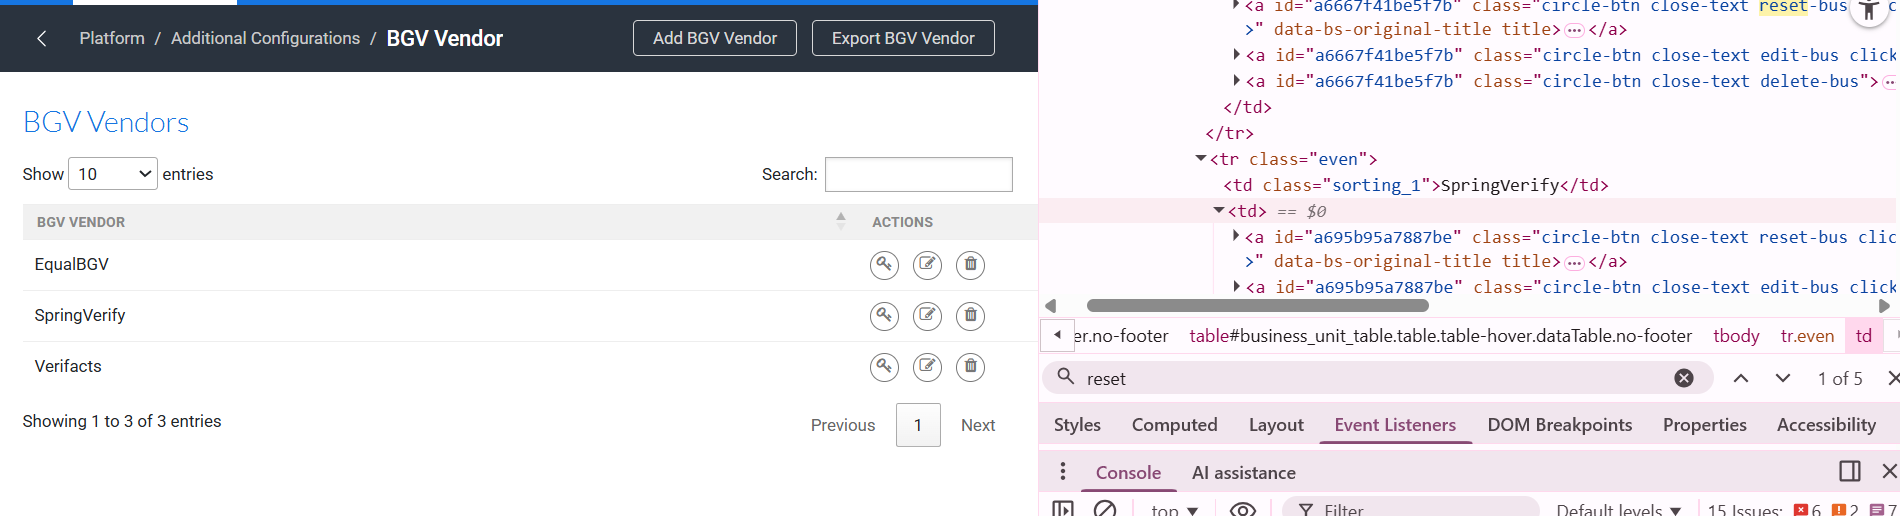Delete the Verifacts vendor

(x=970, y=367)
